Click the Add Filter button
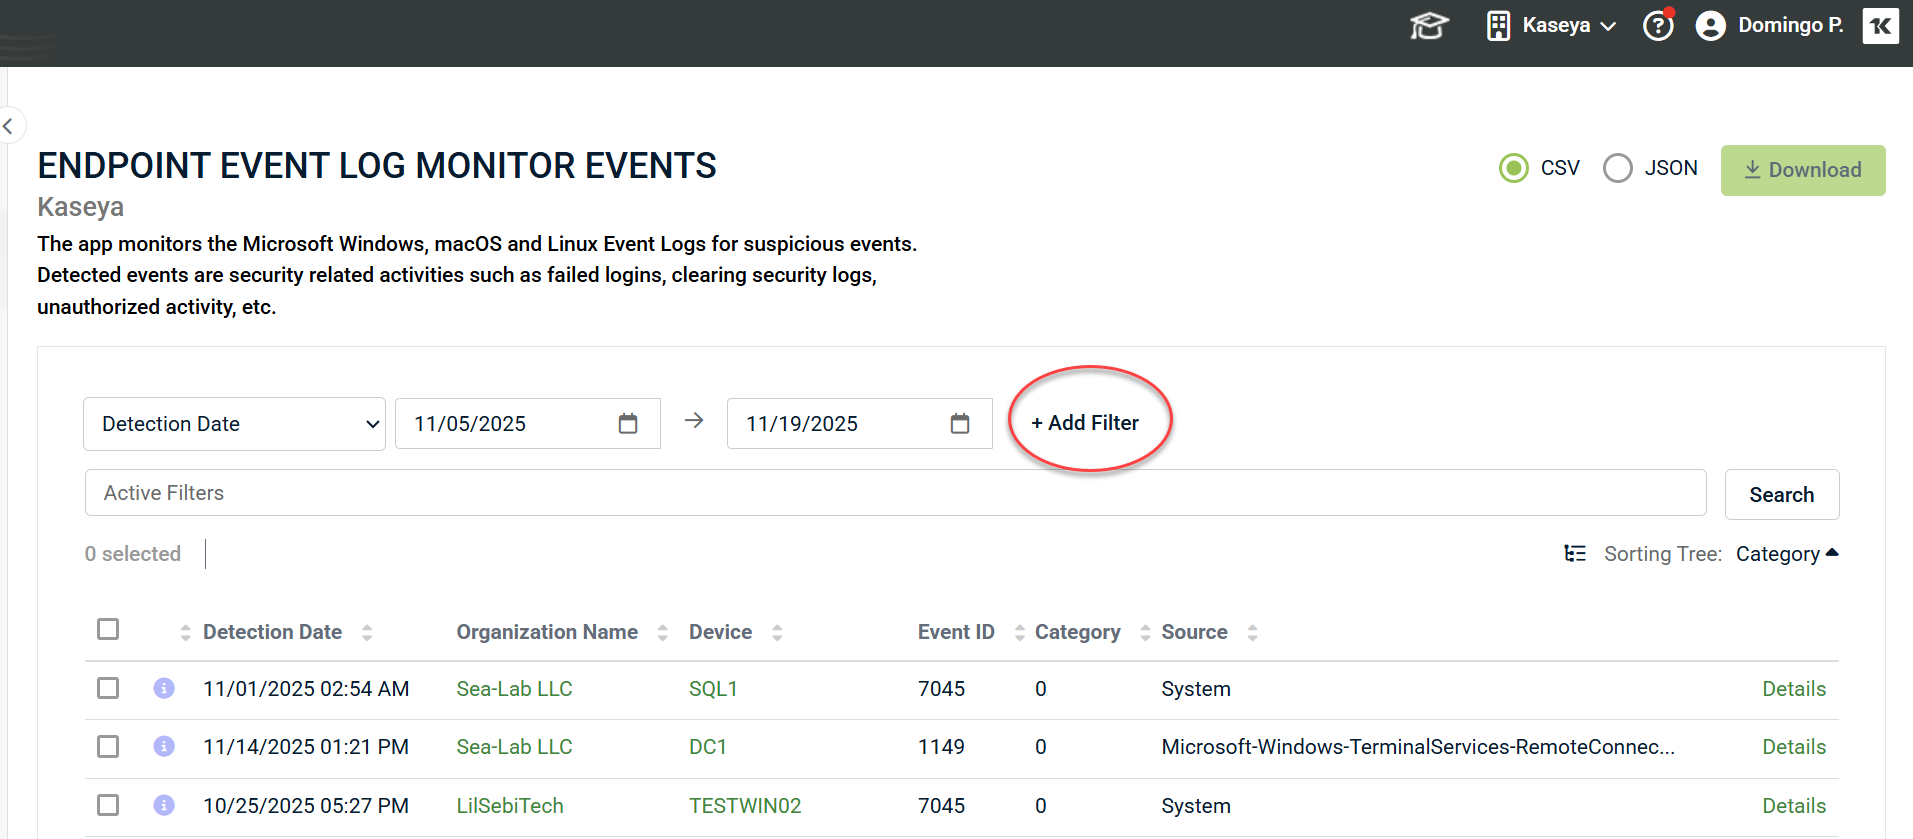Screen dimensions: 1913x839 point(1085,423)
